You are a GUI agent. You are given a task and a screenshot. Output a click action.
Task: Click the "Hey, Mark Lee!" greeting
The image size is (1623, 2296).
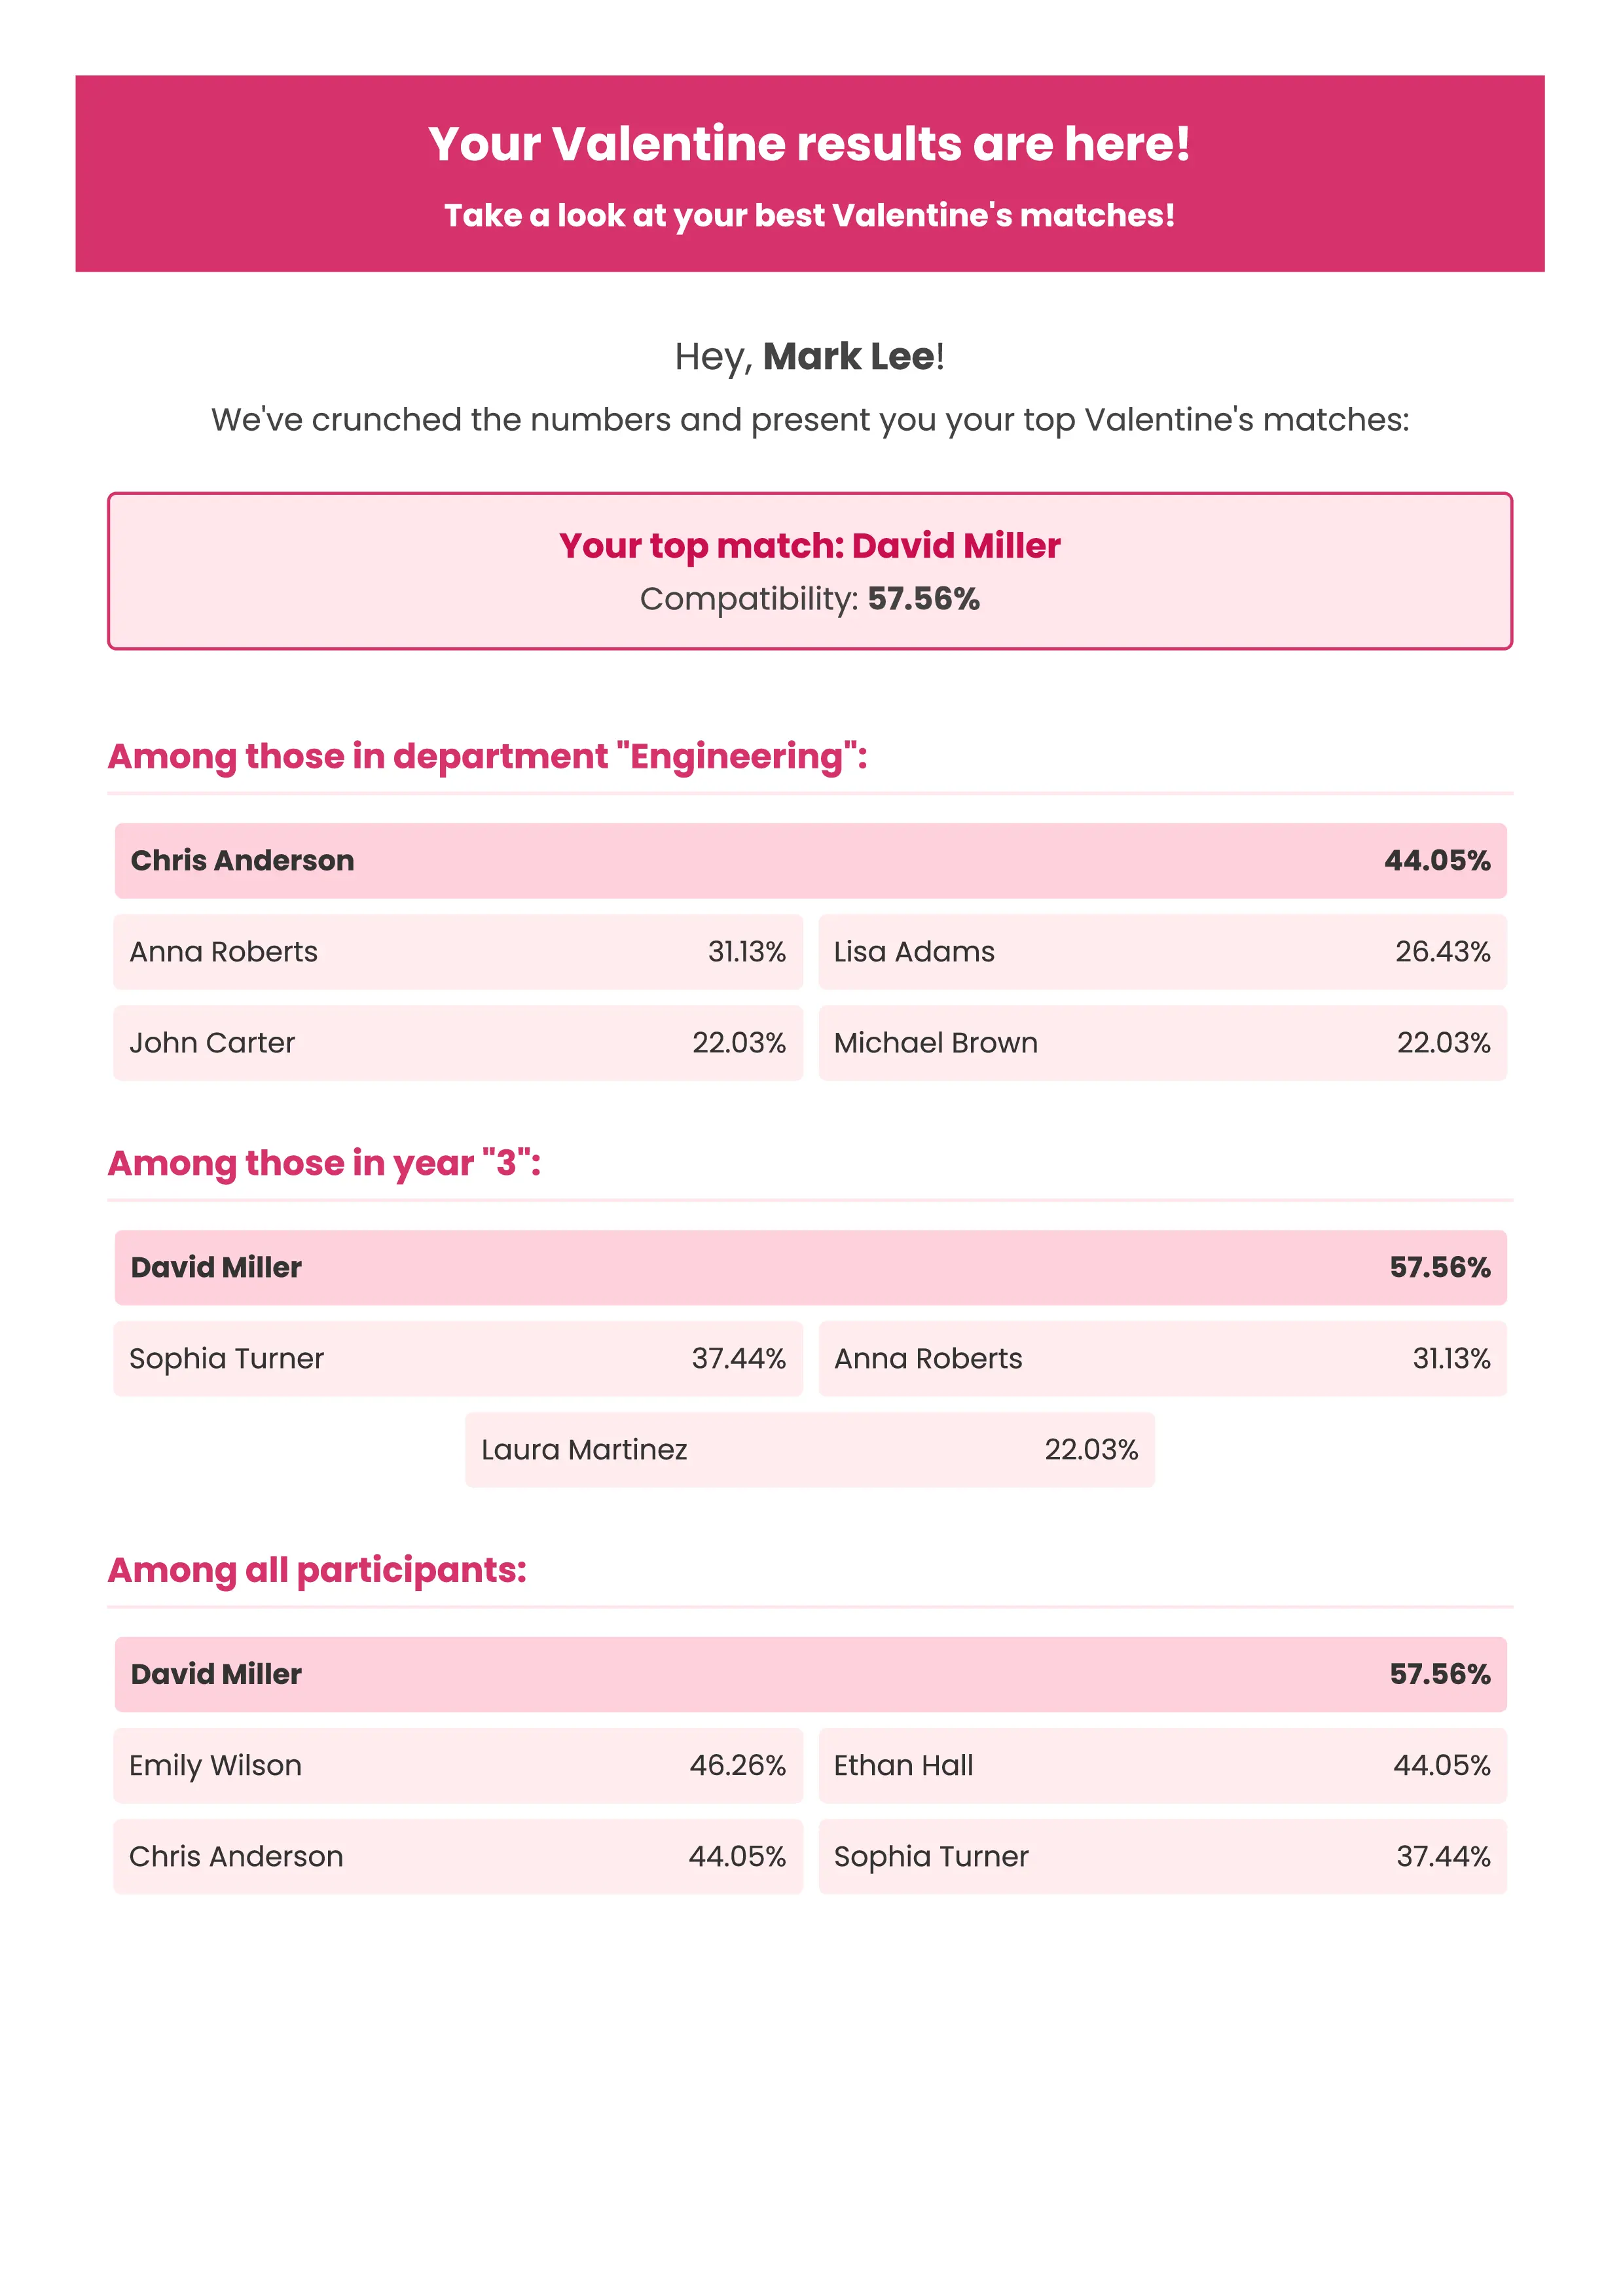[x=809, y=357]
